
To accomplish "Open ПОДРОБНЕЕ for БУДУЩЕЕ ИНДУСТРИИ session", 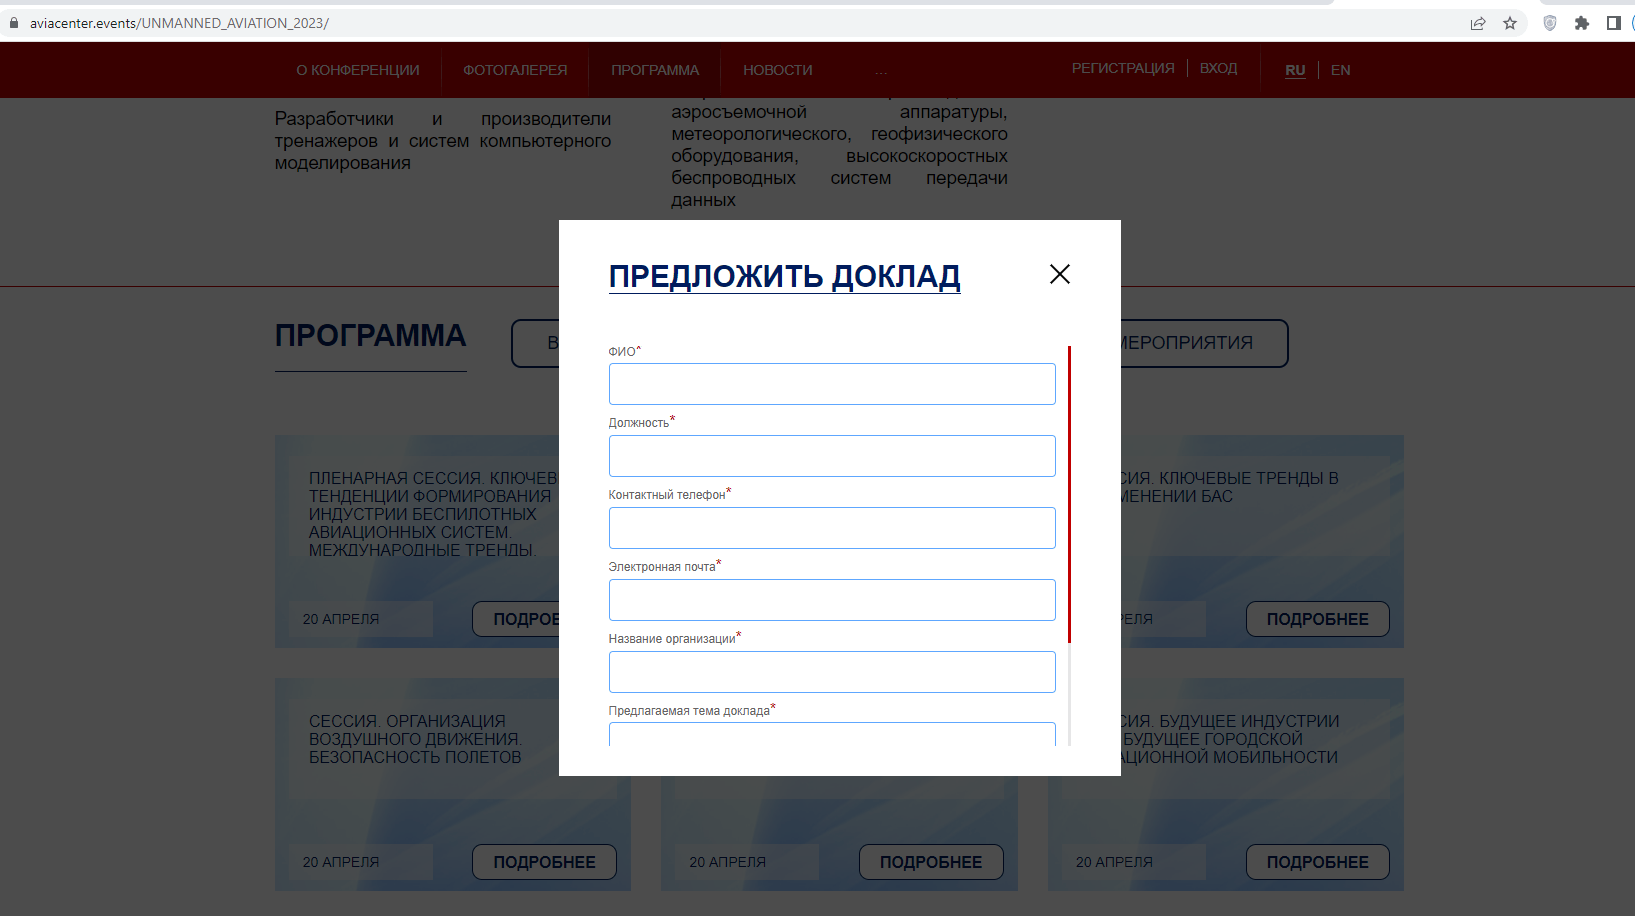I will click(x=1317, y=862).
